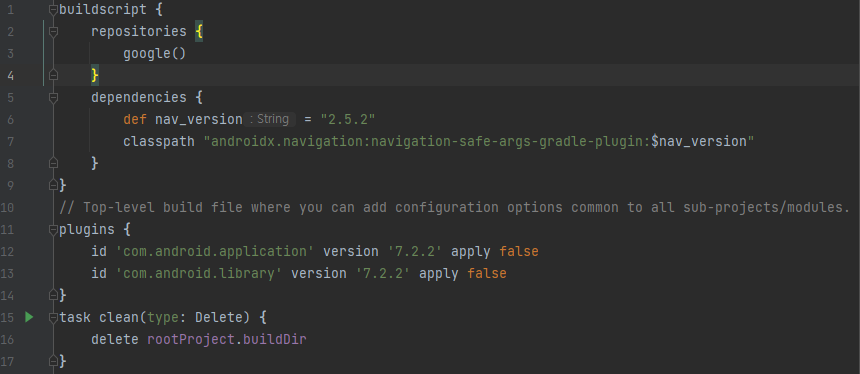
Task: Click the 'plugins' keyword
Action: click(87, 229)
